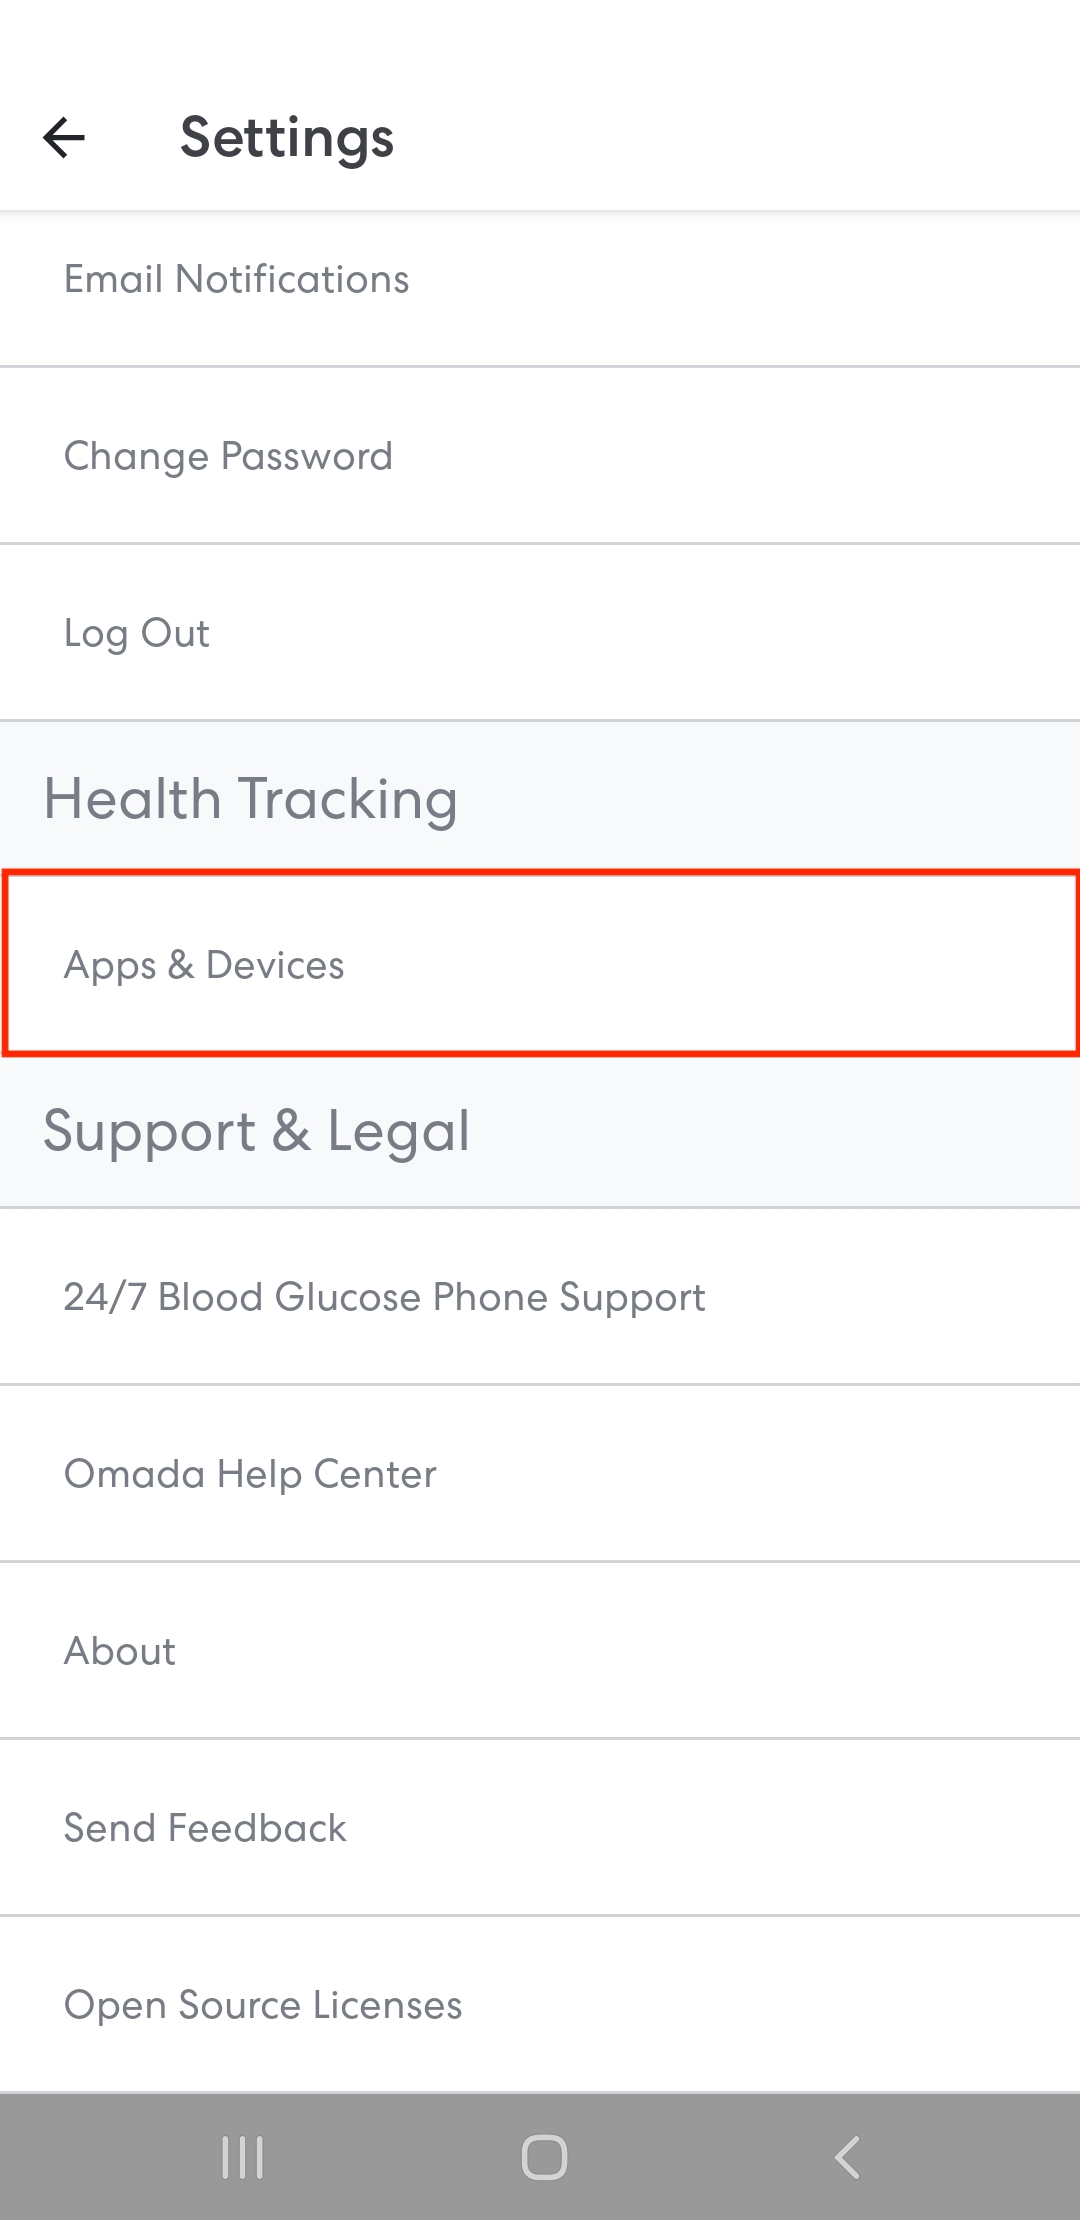The height and width of the screenshot is (2220, 1080).
Task: Tap the back arrow beside Settings
Action: click(x=64, y=138)
